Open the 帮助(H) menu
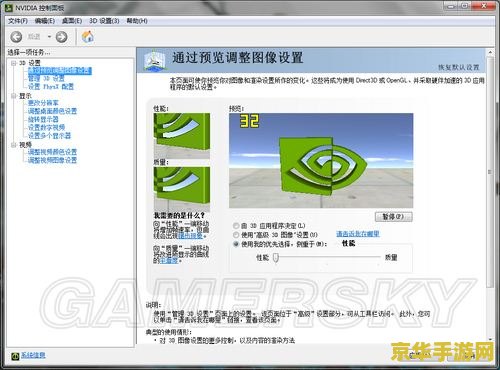Viewport: 500px width, 370px height. click(x=137, y=21)
